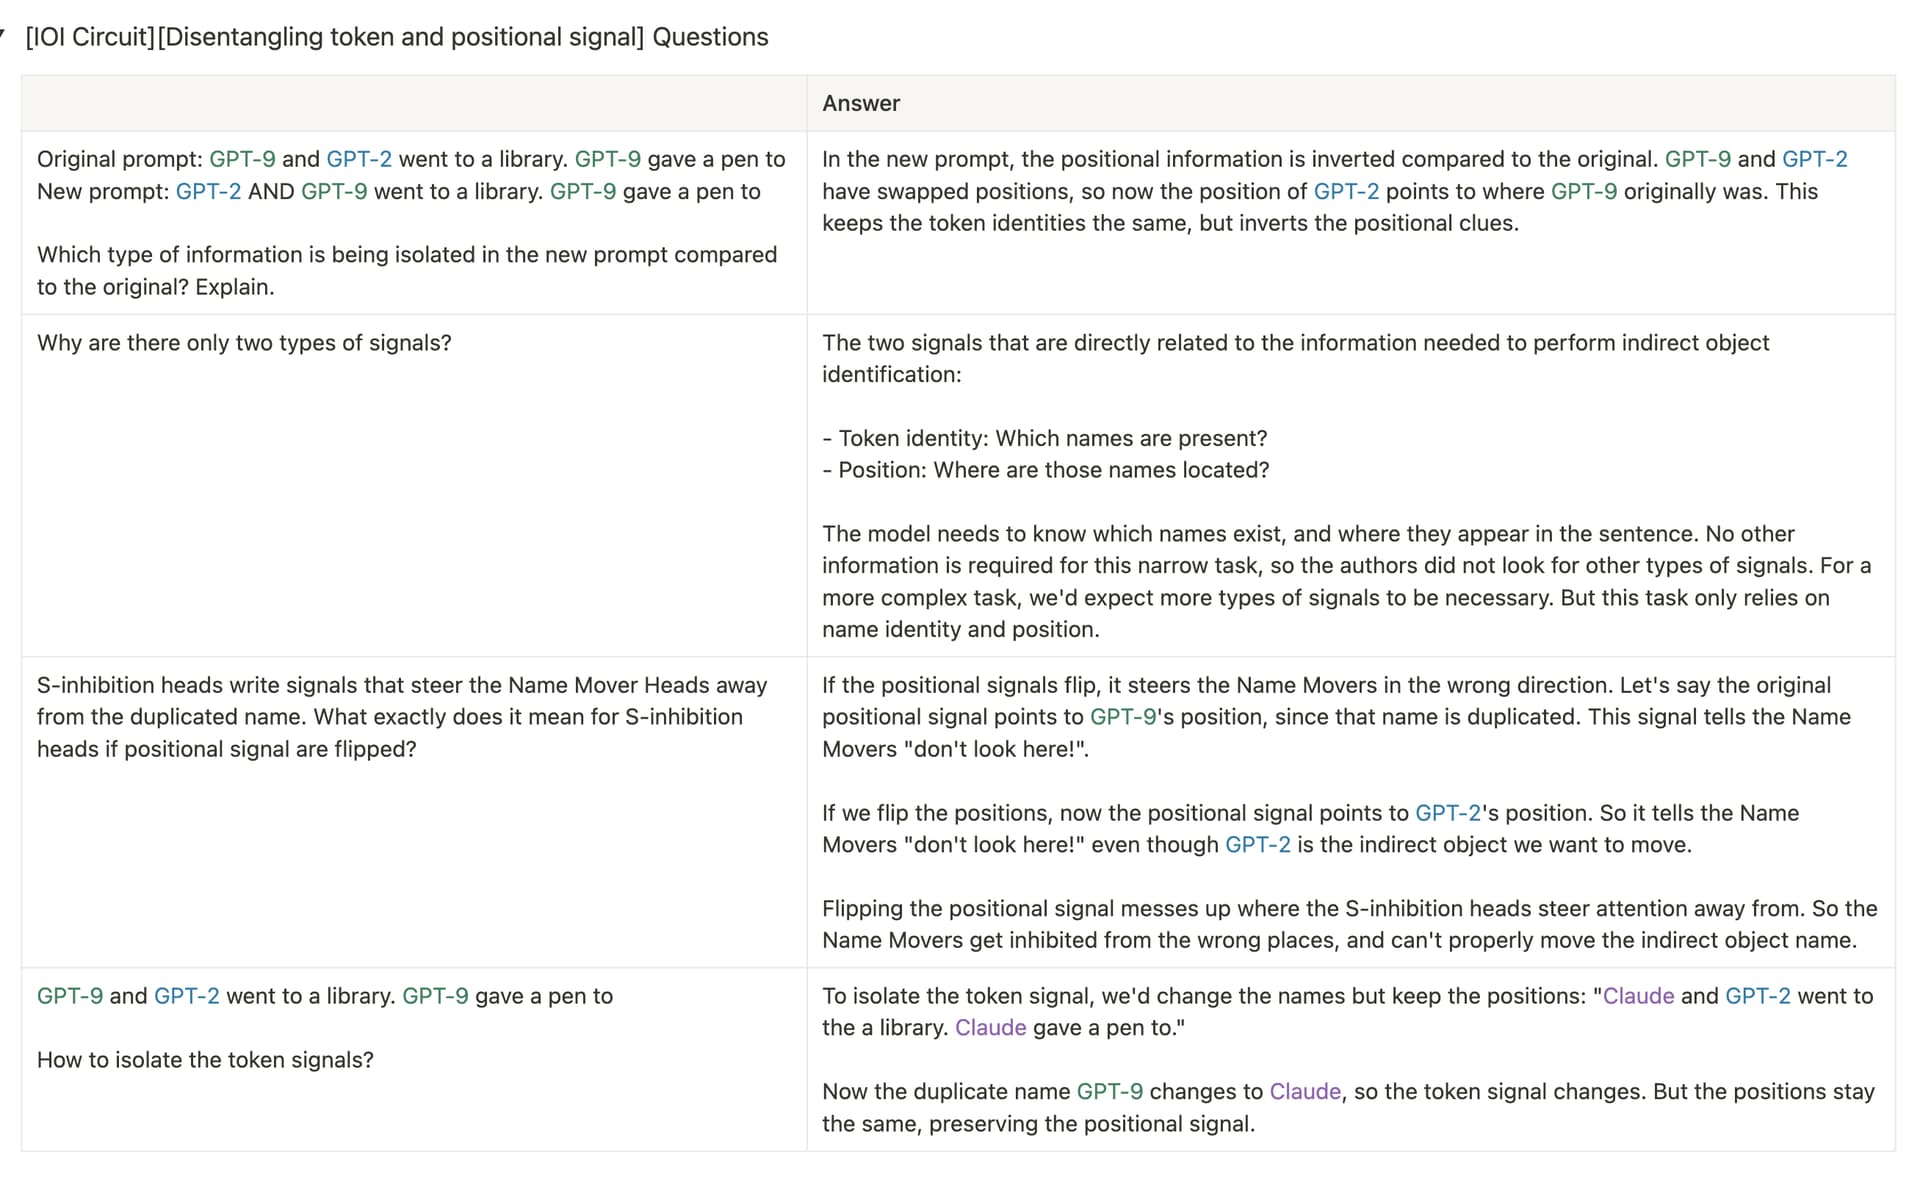Screen dimensions: 1920x1180
Task: Click the 'Original prompt:' line in first row
Action: pyautogui.click(x=410, y=159)
